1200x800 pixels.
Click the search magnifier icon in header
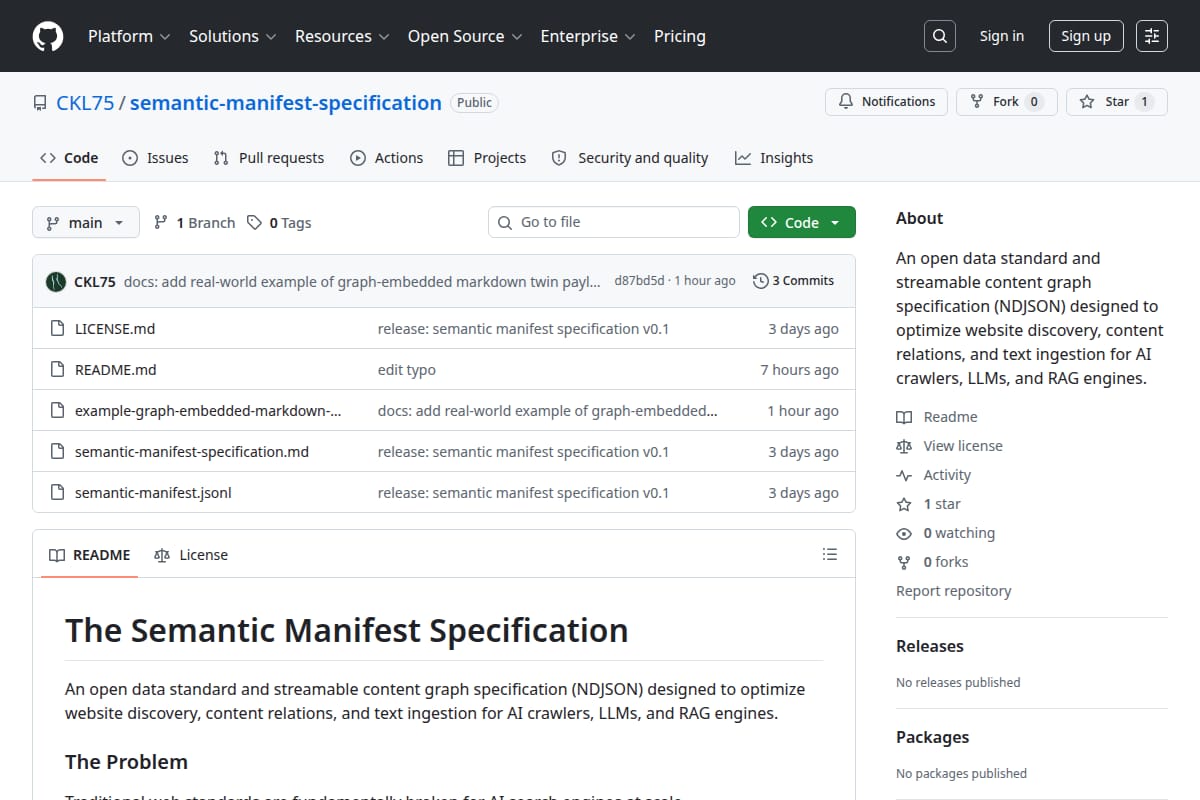click(939, 36)
